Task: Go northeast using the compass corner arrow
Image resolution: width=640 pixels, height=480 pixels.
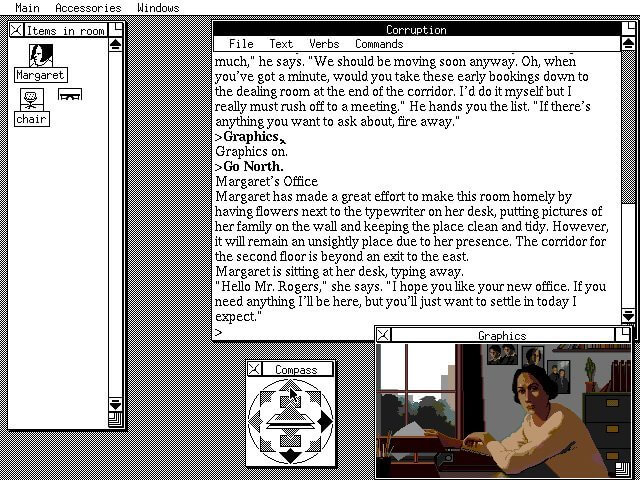Action: pos(314,398)
